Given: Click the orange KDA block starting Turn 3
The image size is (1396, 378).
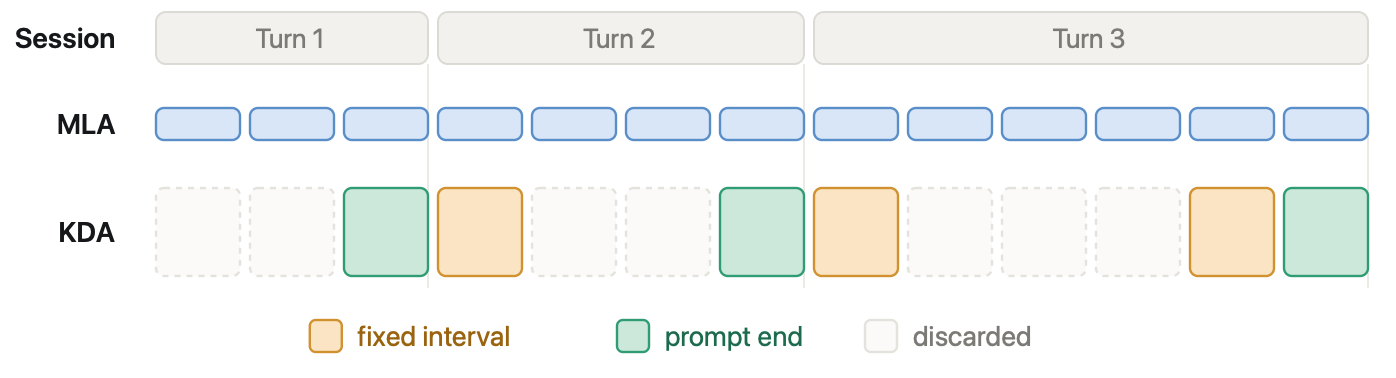Looking at the screenshot, I should pos(856,232).
